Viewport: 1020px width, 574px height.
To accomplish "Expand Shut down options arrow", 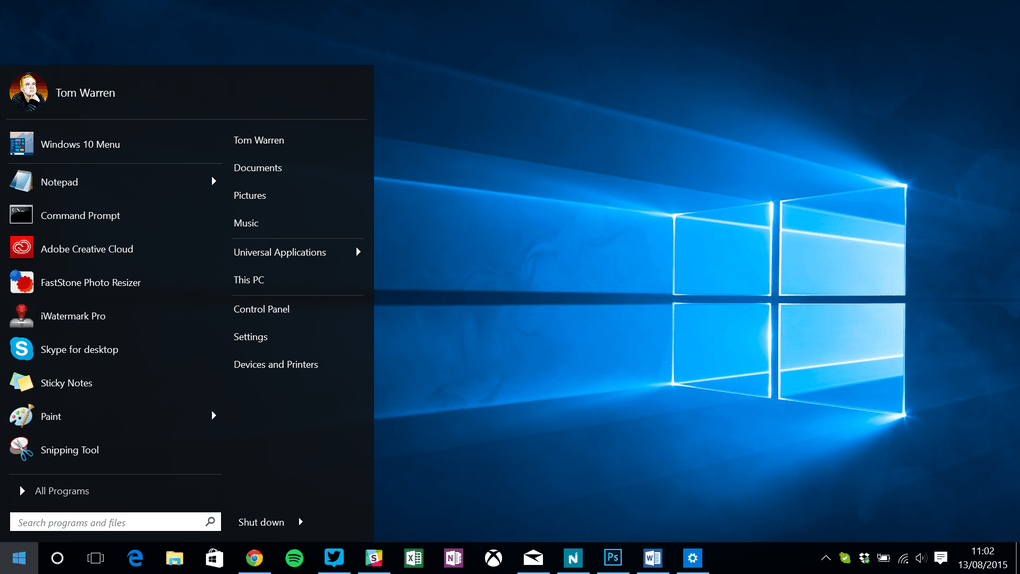I will tap(301, 522).
